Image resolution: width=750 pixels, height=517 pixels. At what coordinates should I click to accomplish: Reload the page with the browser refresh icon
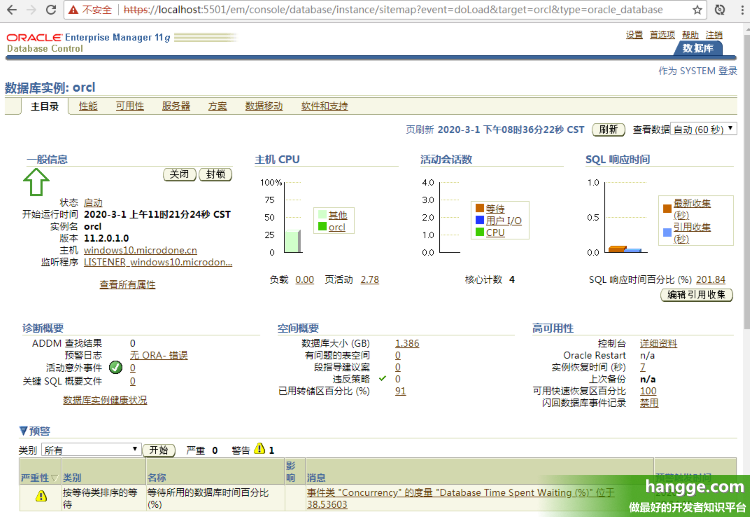click(x=51, y=10)
